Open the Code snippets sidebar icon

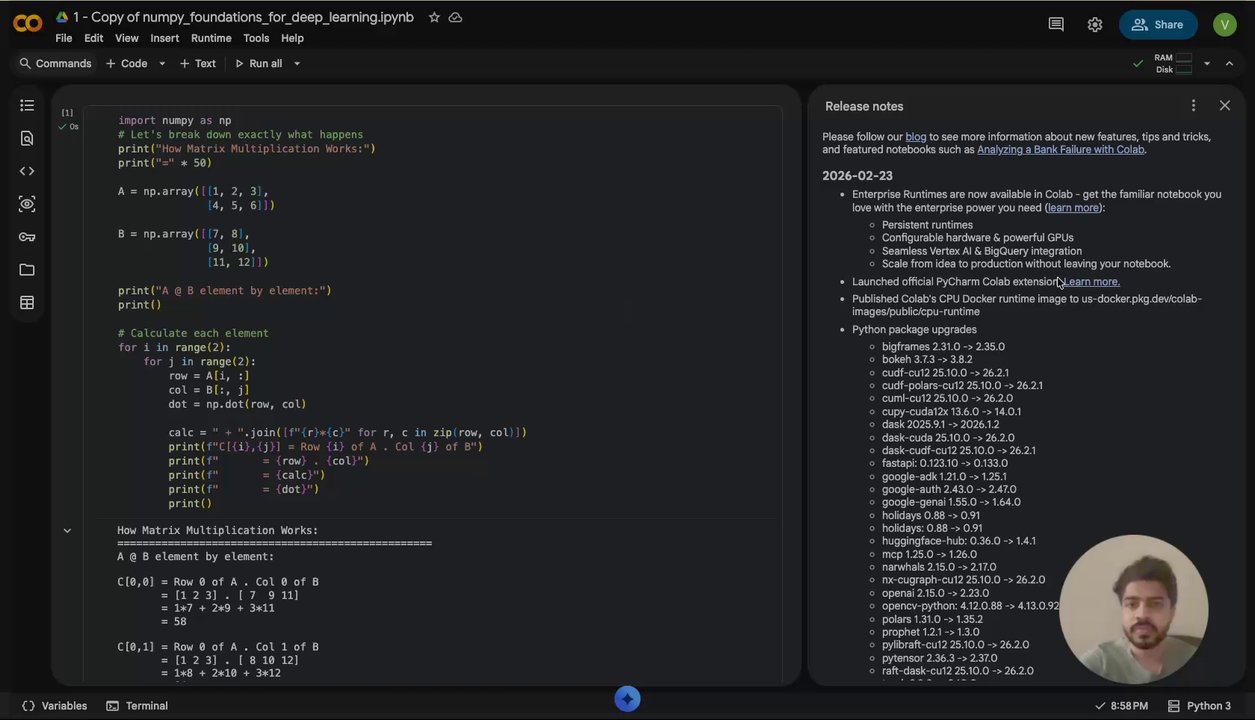pos(27,171)
